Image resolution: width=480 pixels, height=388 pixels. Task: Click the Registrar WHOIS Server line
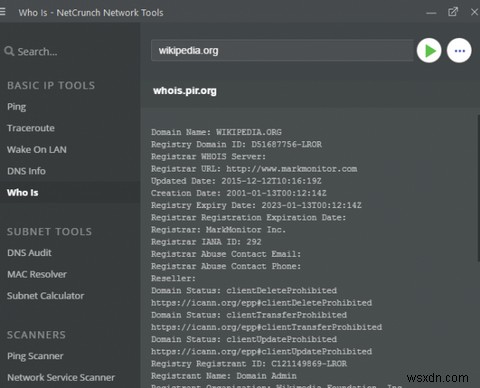208,156
